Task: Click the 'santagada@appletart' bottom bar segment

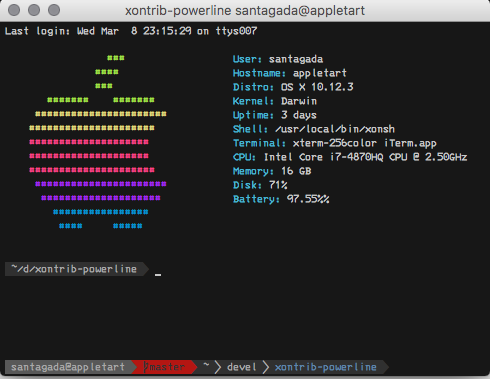Action: point(69,367)
